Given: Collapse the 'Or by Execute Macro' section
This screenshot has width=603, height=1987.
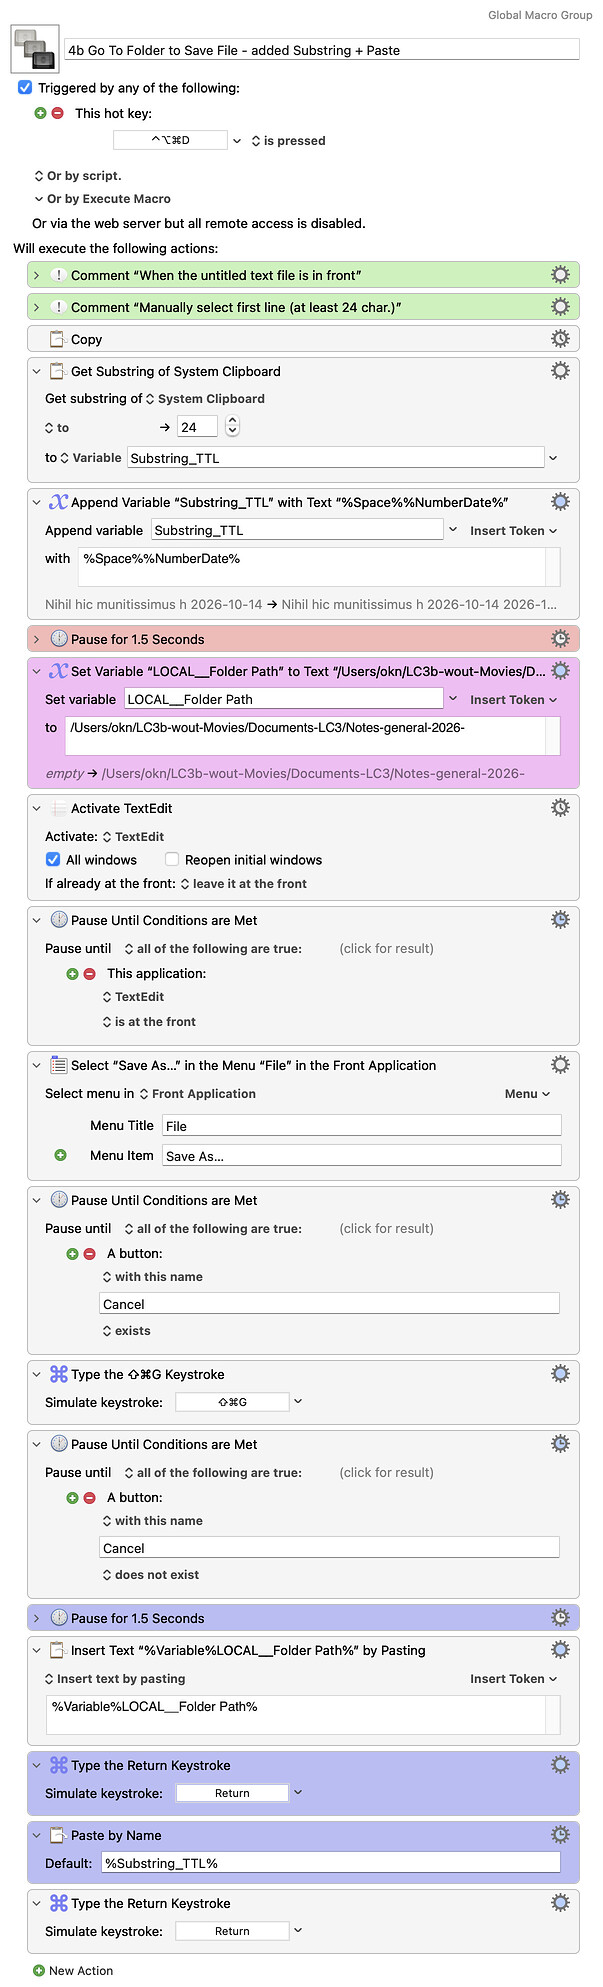Looking at the screenshot, I should point(39,199).
